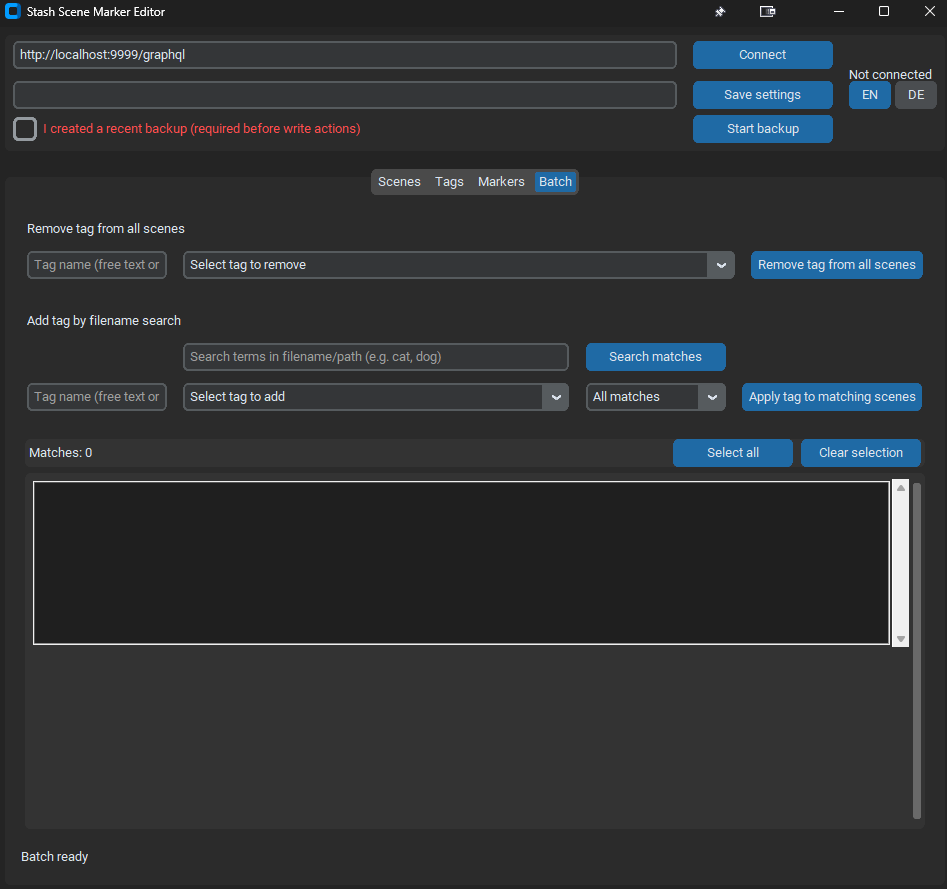Screen dimensions: 947x889
Task: Click the Search matches button
Action: [x=655, y=357]
